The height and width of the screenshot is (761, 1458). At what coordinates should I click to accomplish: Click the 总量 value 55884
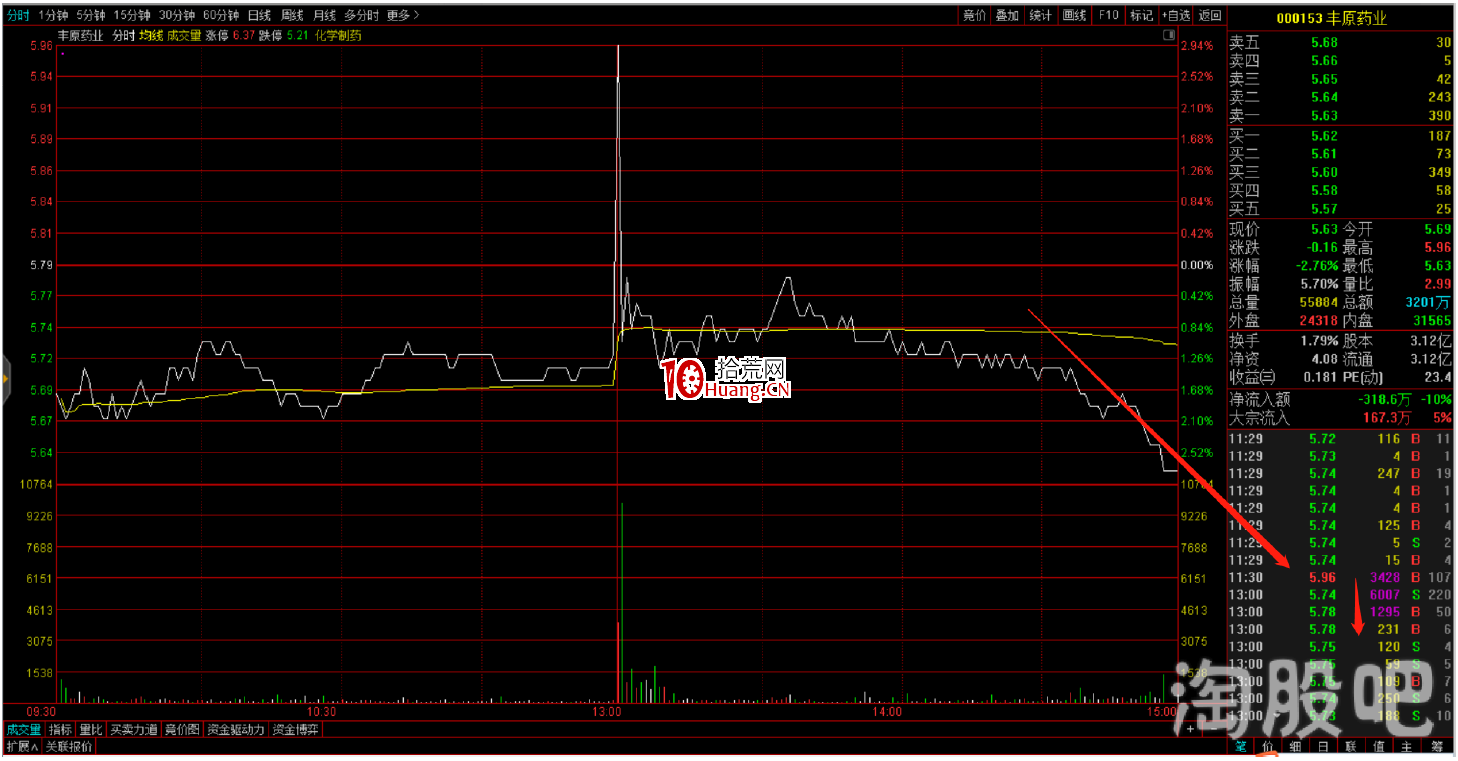click(1318, 303)
